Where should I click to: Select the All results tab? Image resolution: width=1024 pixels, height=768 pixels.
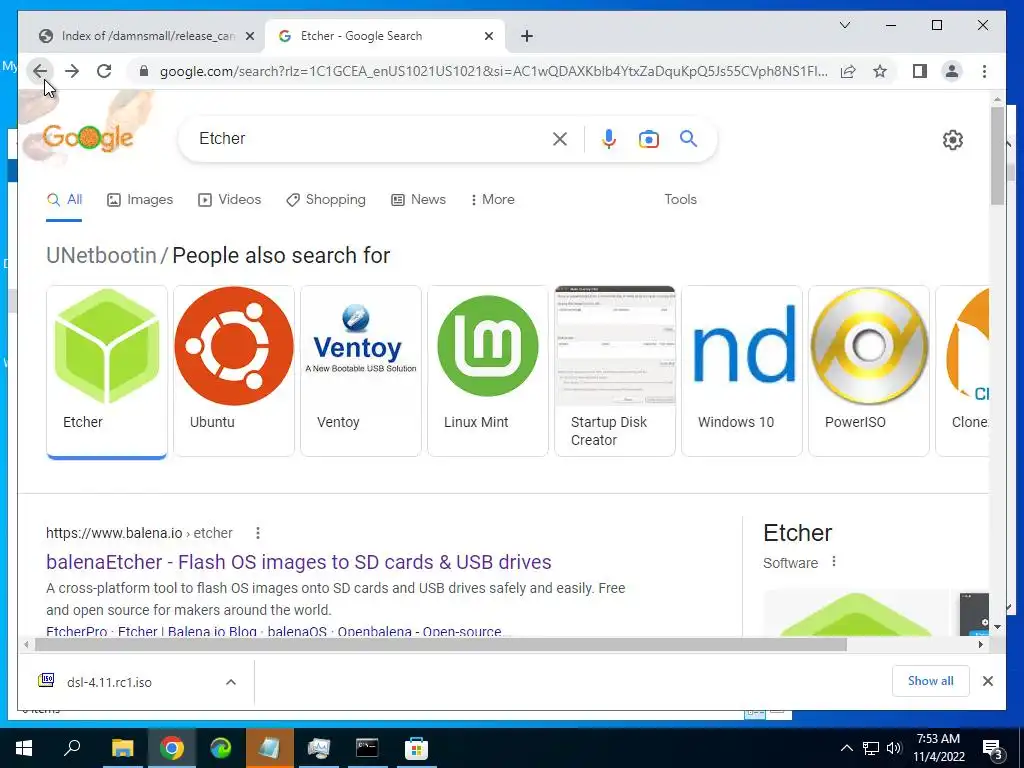coord(64,200)
